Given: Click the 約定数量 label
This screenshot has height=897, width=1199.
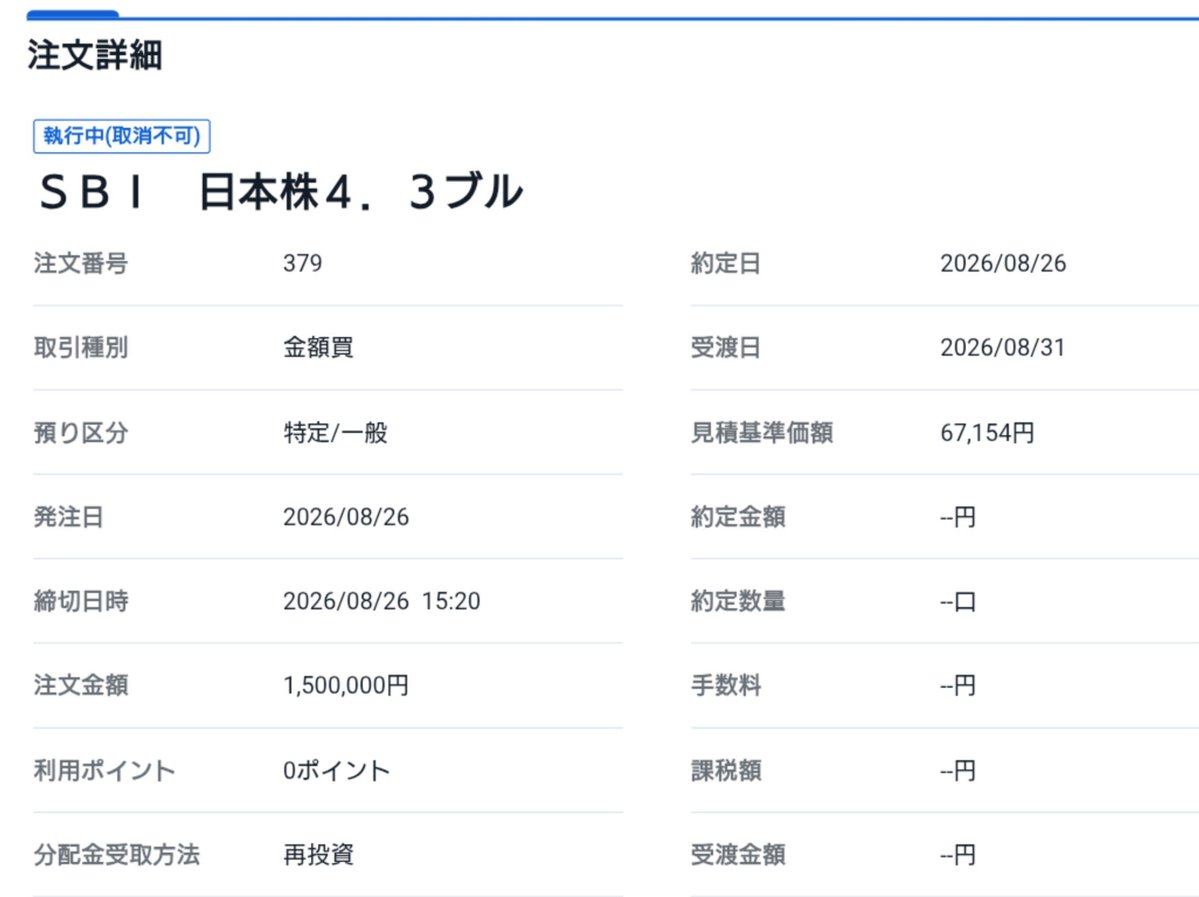Looking at the screenshot, I should (737, 601).
